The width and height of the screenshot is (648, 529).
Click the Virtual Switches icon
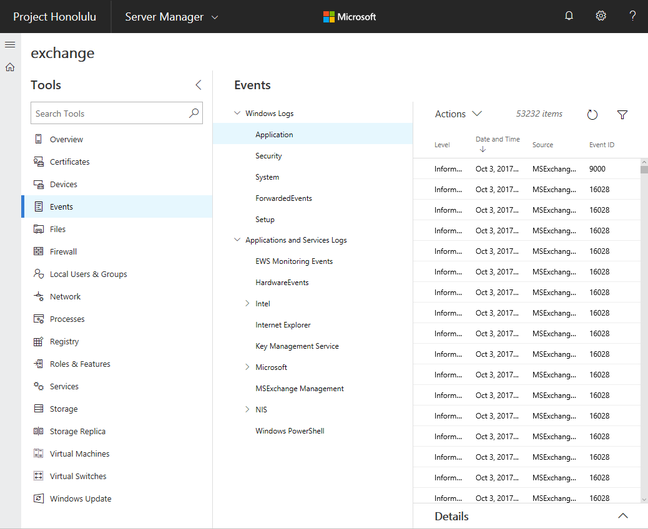click(38, 476)
